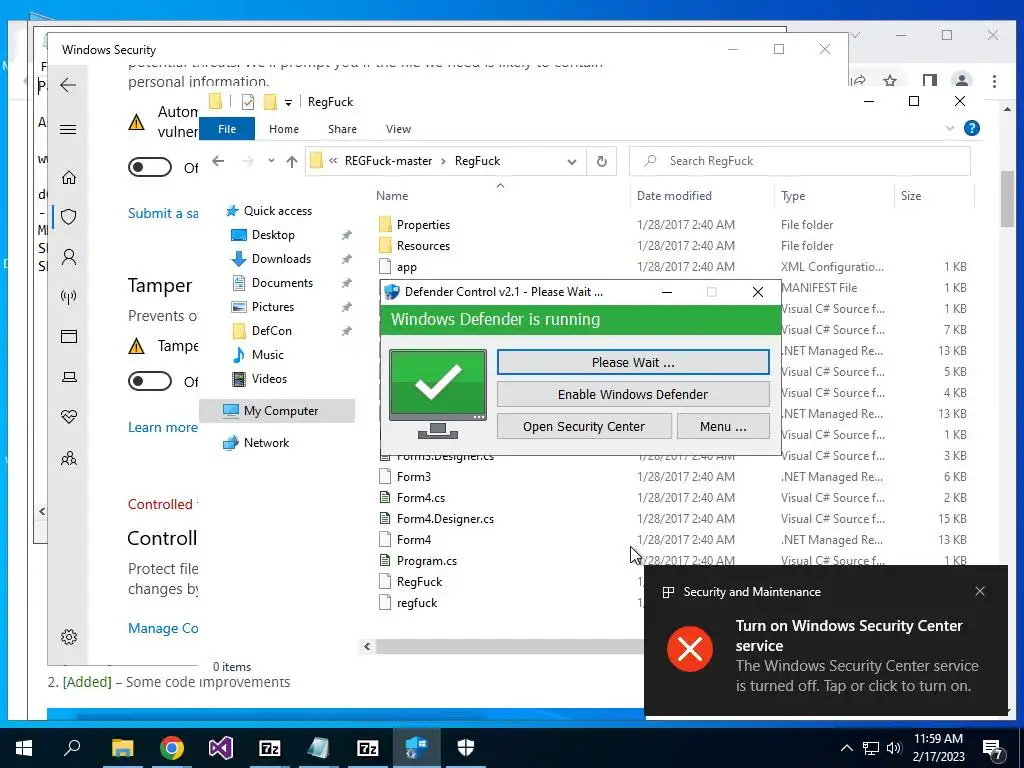The height and width of the screenshot is (768, 1024).
Task: Show hidden system tray icons
Action: pyautogui.click(x=846, y=748)
